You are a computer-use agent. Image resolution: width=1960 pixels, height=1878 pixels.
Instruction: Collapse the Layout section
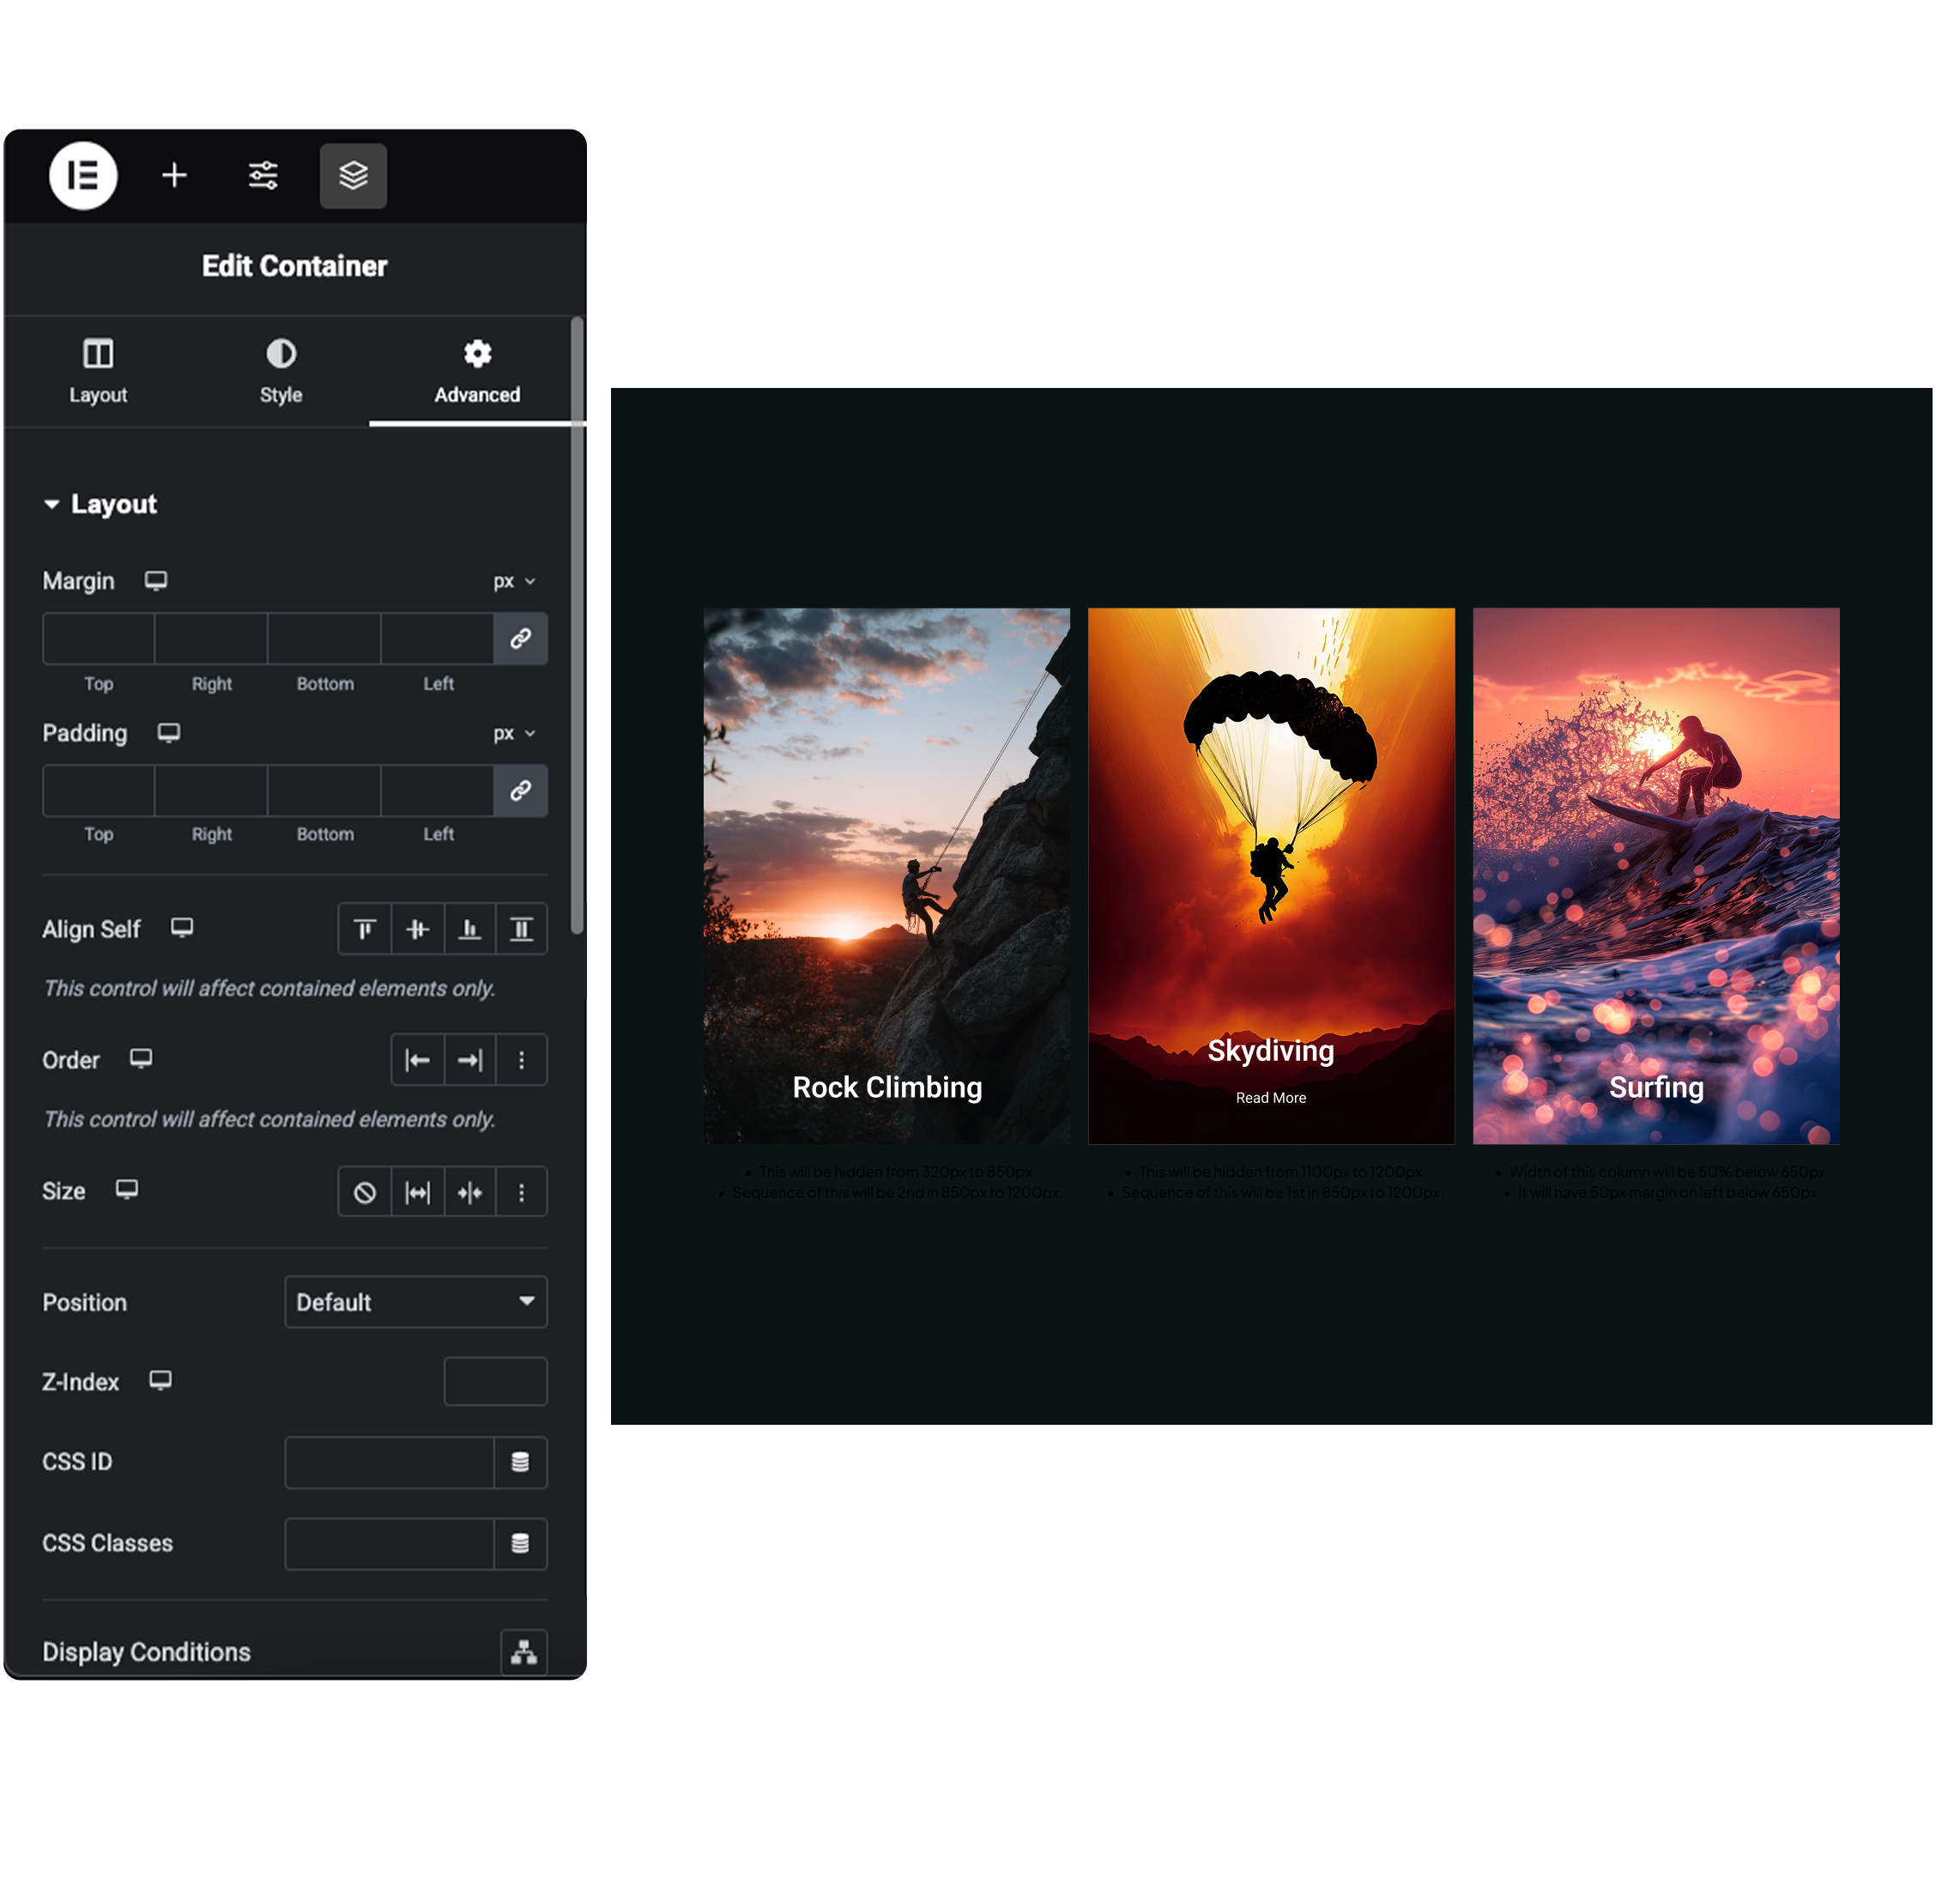(x=100, y=505)
